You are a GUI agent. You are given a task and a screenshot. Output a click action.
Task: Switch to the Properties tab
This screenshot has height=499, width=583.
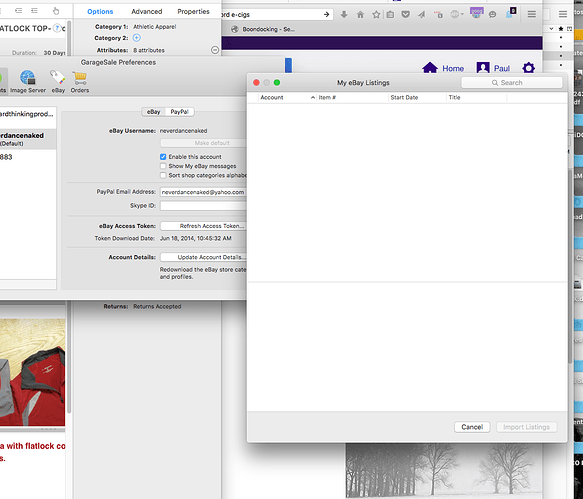point(193,12)
